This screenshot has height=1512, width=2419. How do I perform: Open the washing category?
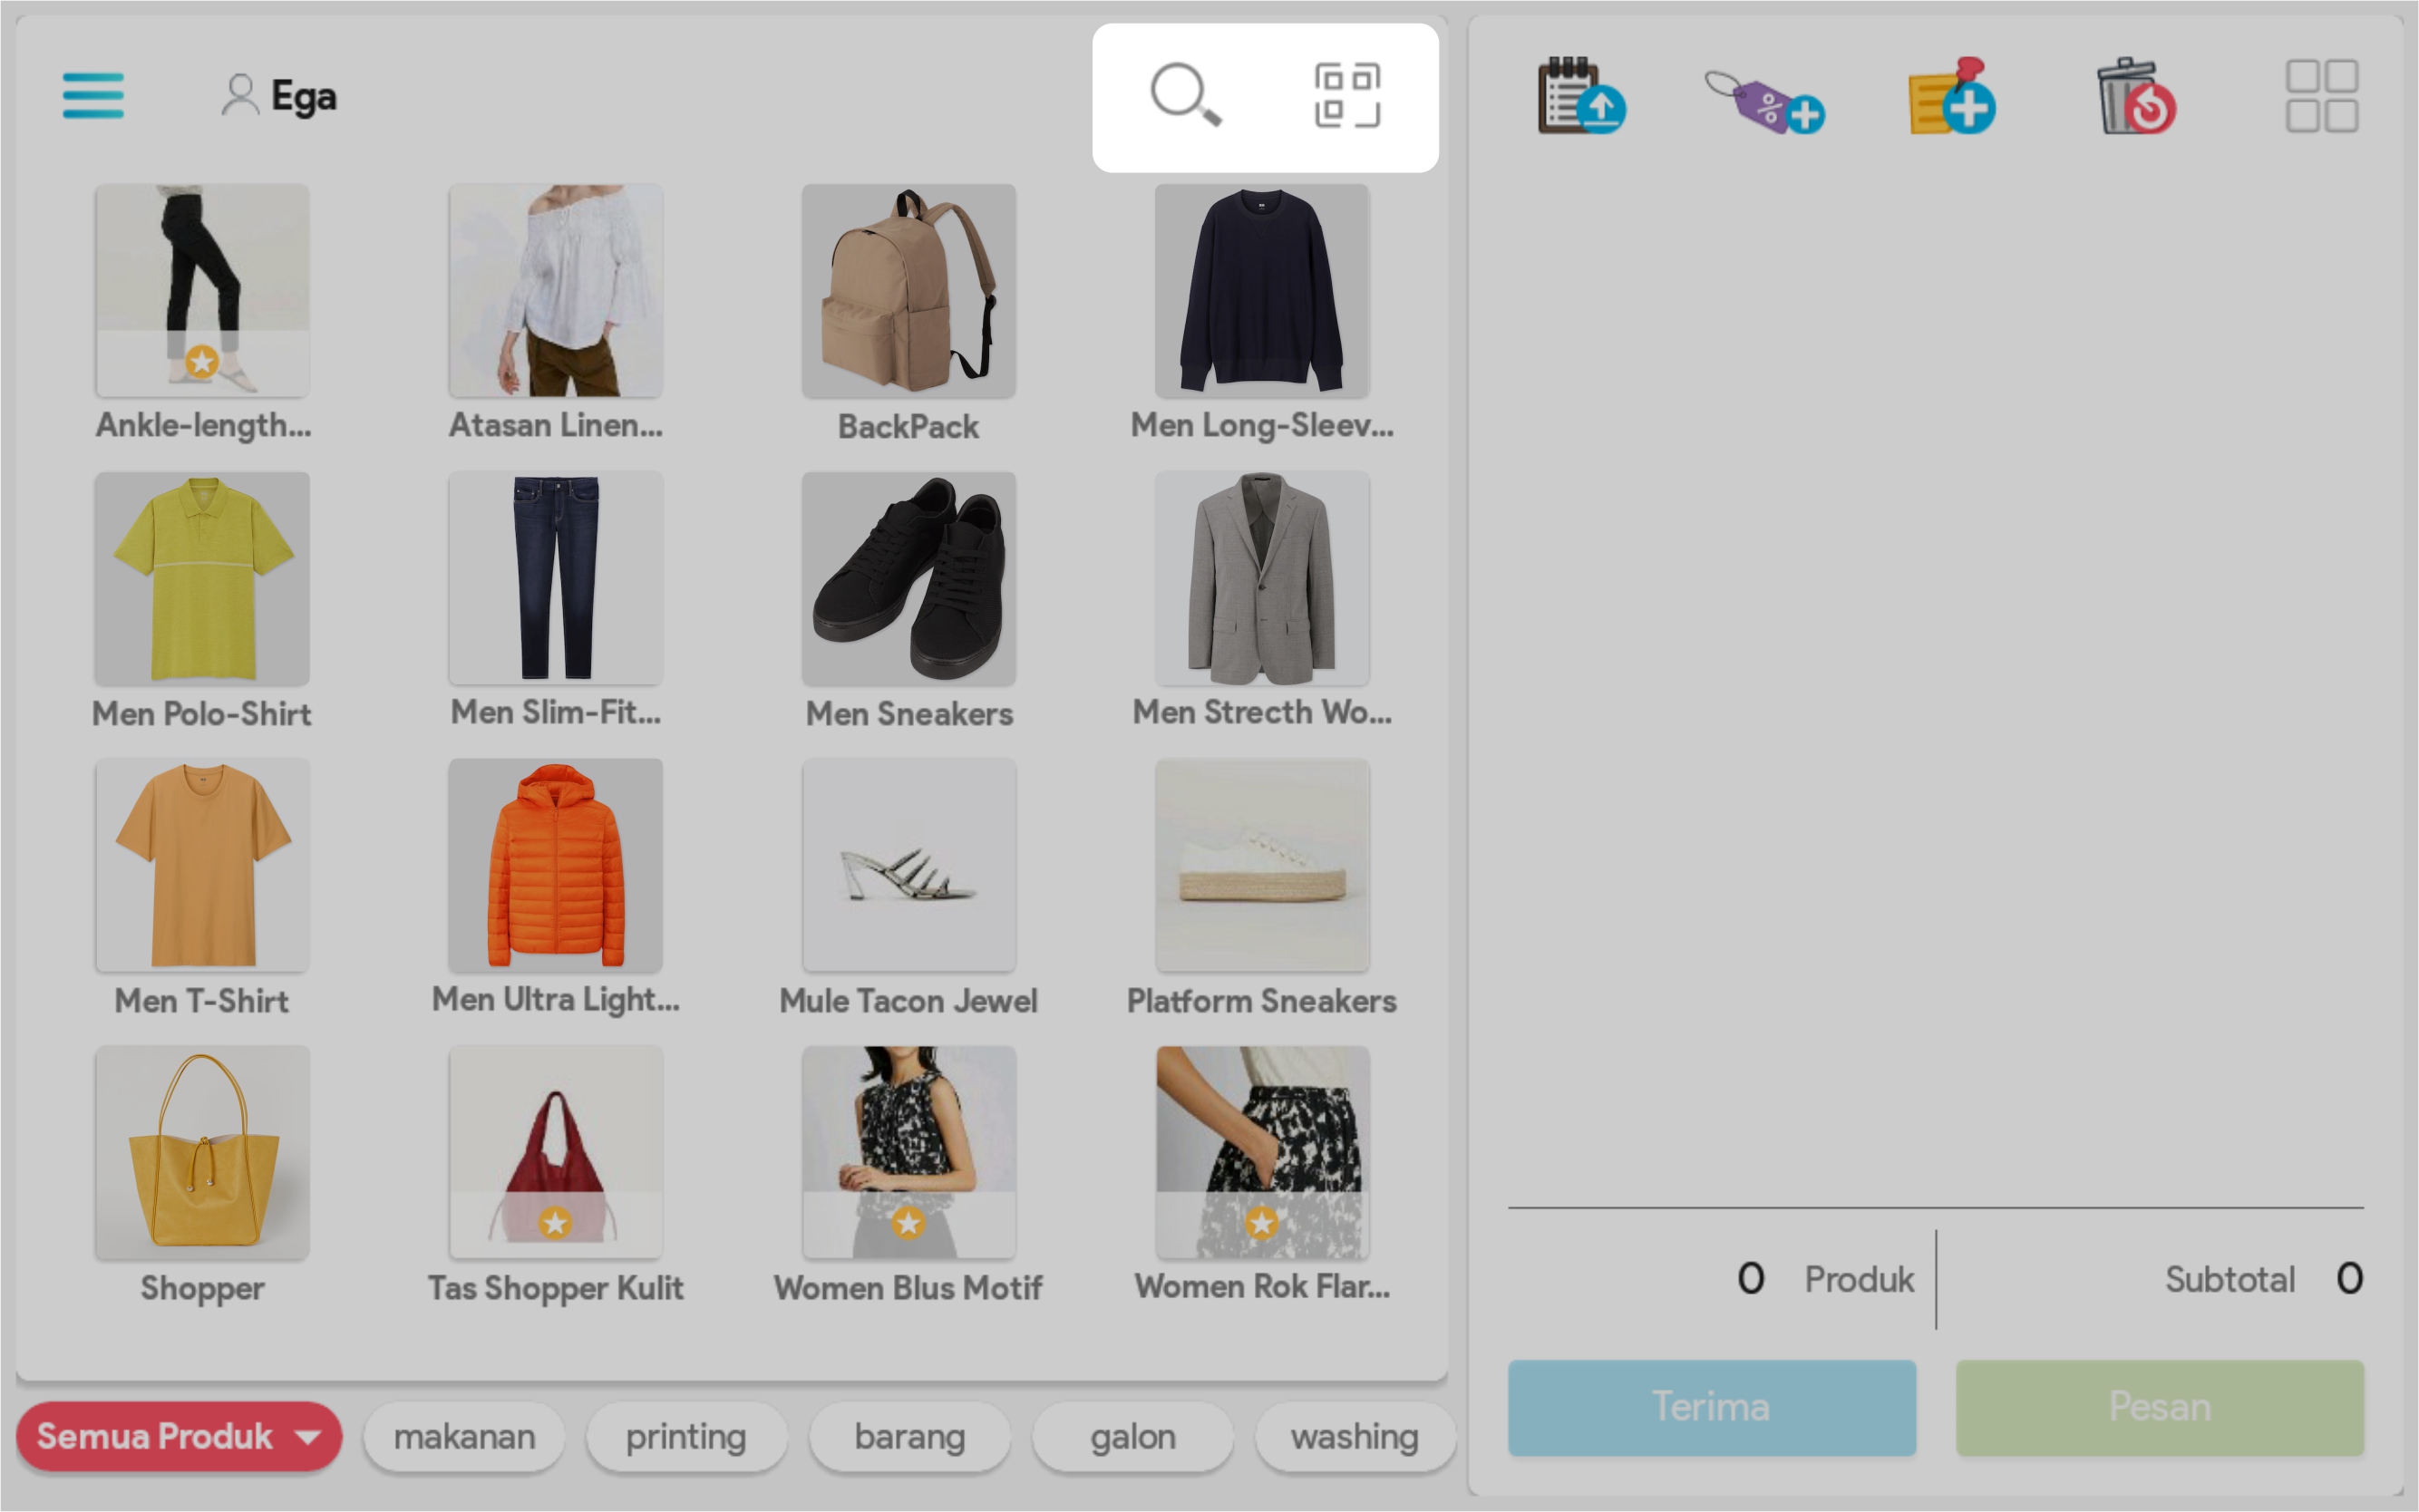[1354, 1437]
